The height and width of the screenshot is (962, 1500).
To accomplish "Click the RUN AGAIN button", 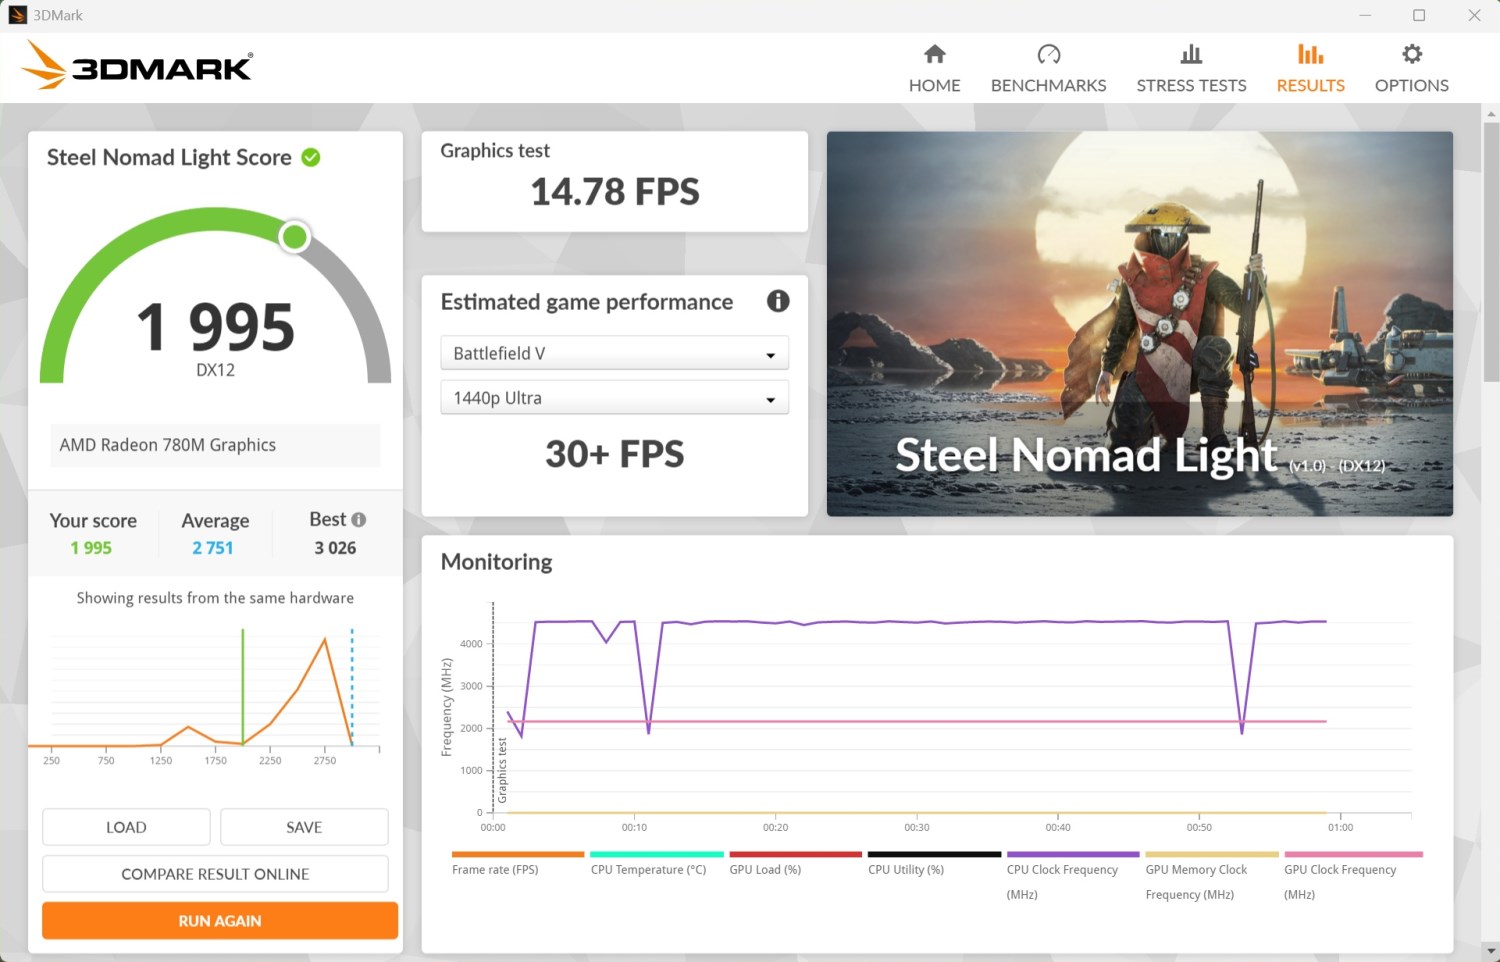I will (x=220, y=921).
